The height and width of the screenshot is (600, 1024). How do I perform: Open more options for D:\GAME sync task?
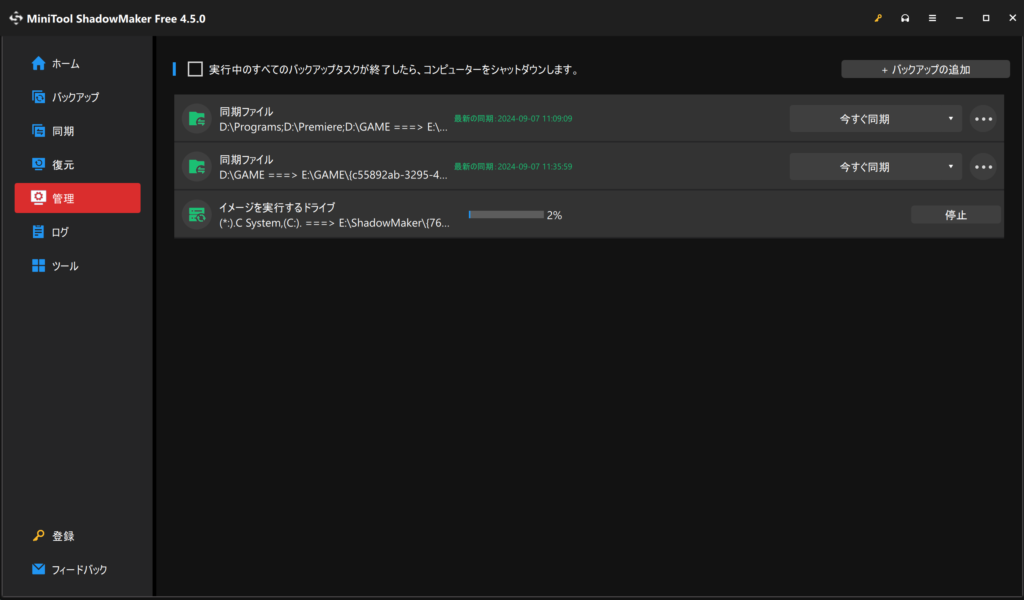[x=983, y=166]
